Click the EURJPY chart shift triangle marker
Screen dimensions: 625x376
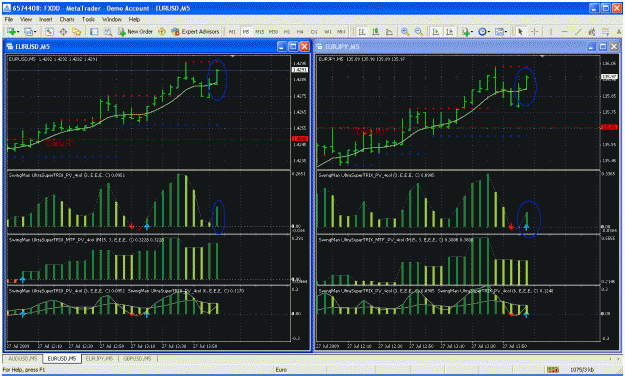click(542, 57)
